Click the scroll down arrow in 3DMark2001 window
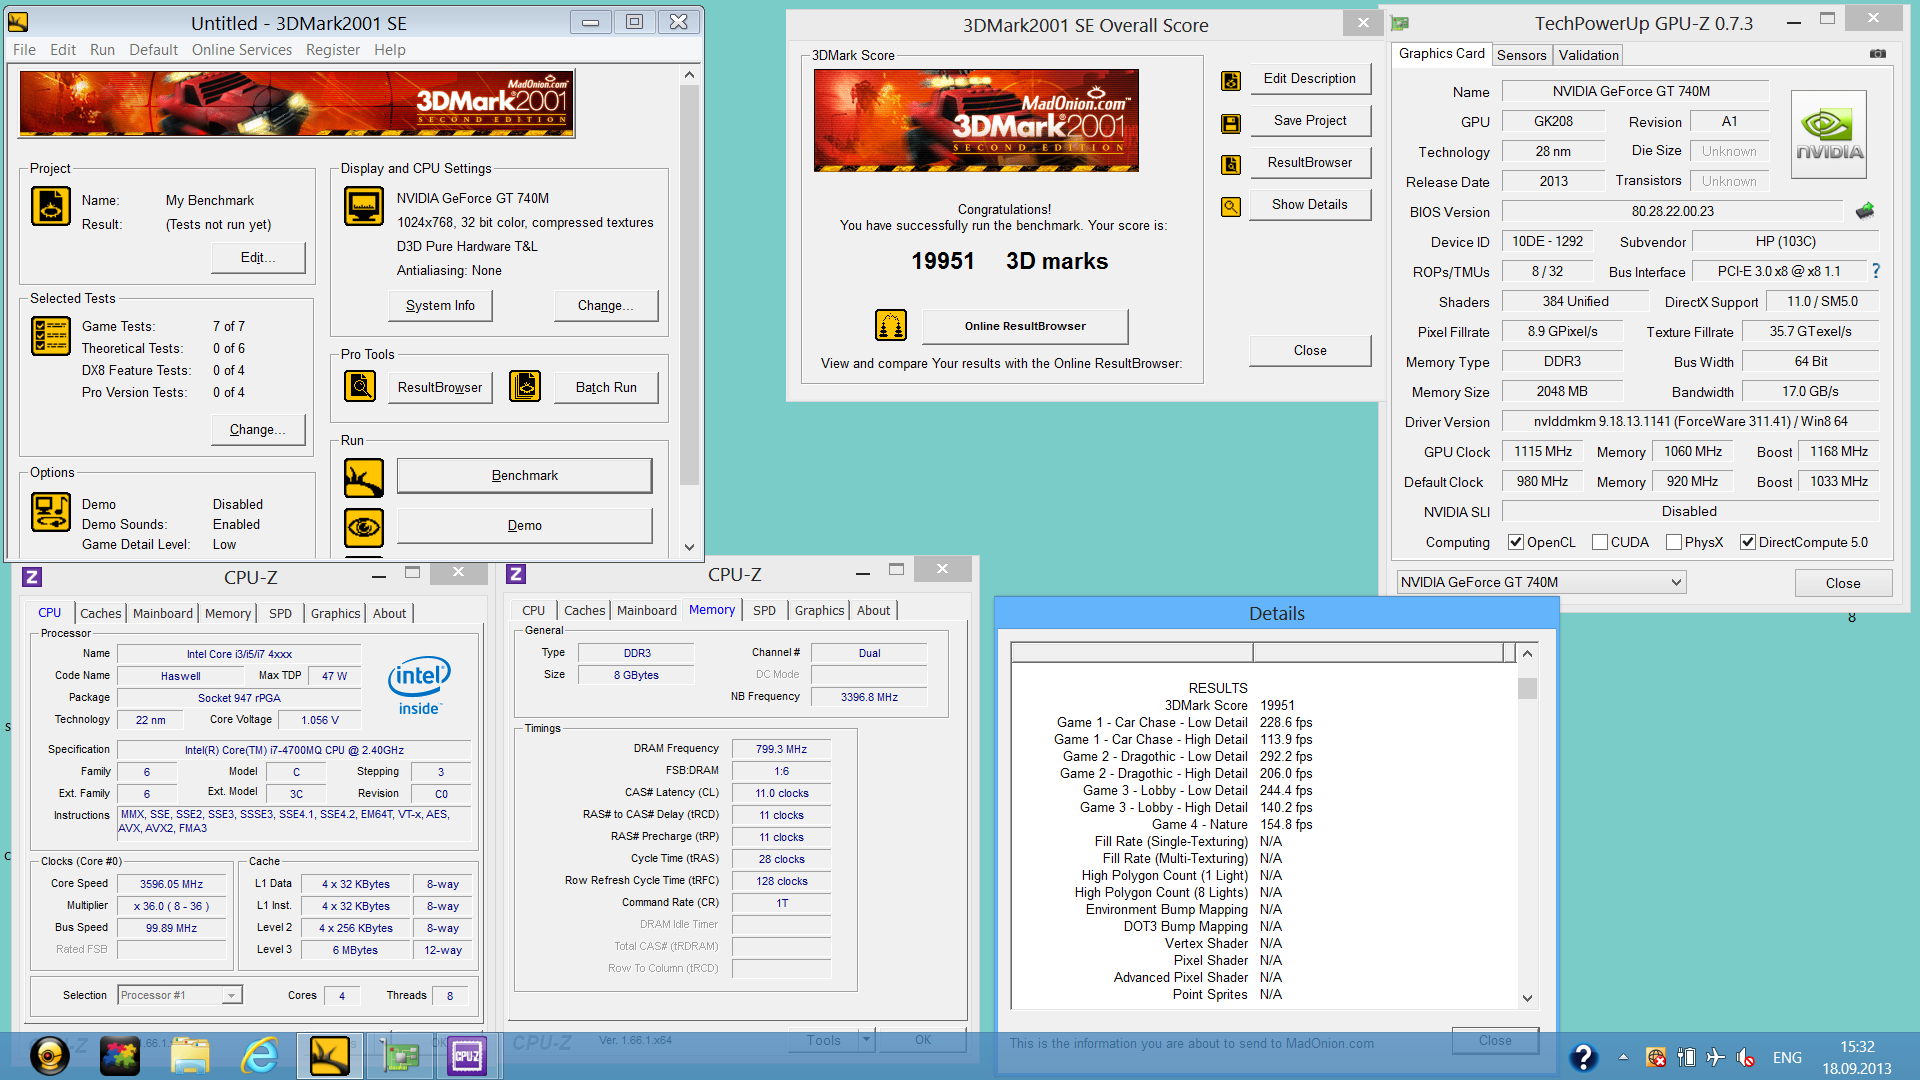The width and height of the screenshot is (1920, 1080). point(689,547)
